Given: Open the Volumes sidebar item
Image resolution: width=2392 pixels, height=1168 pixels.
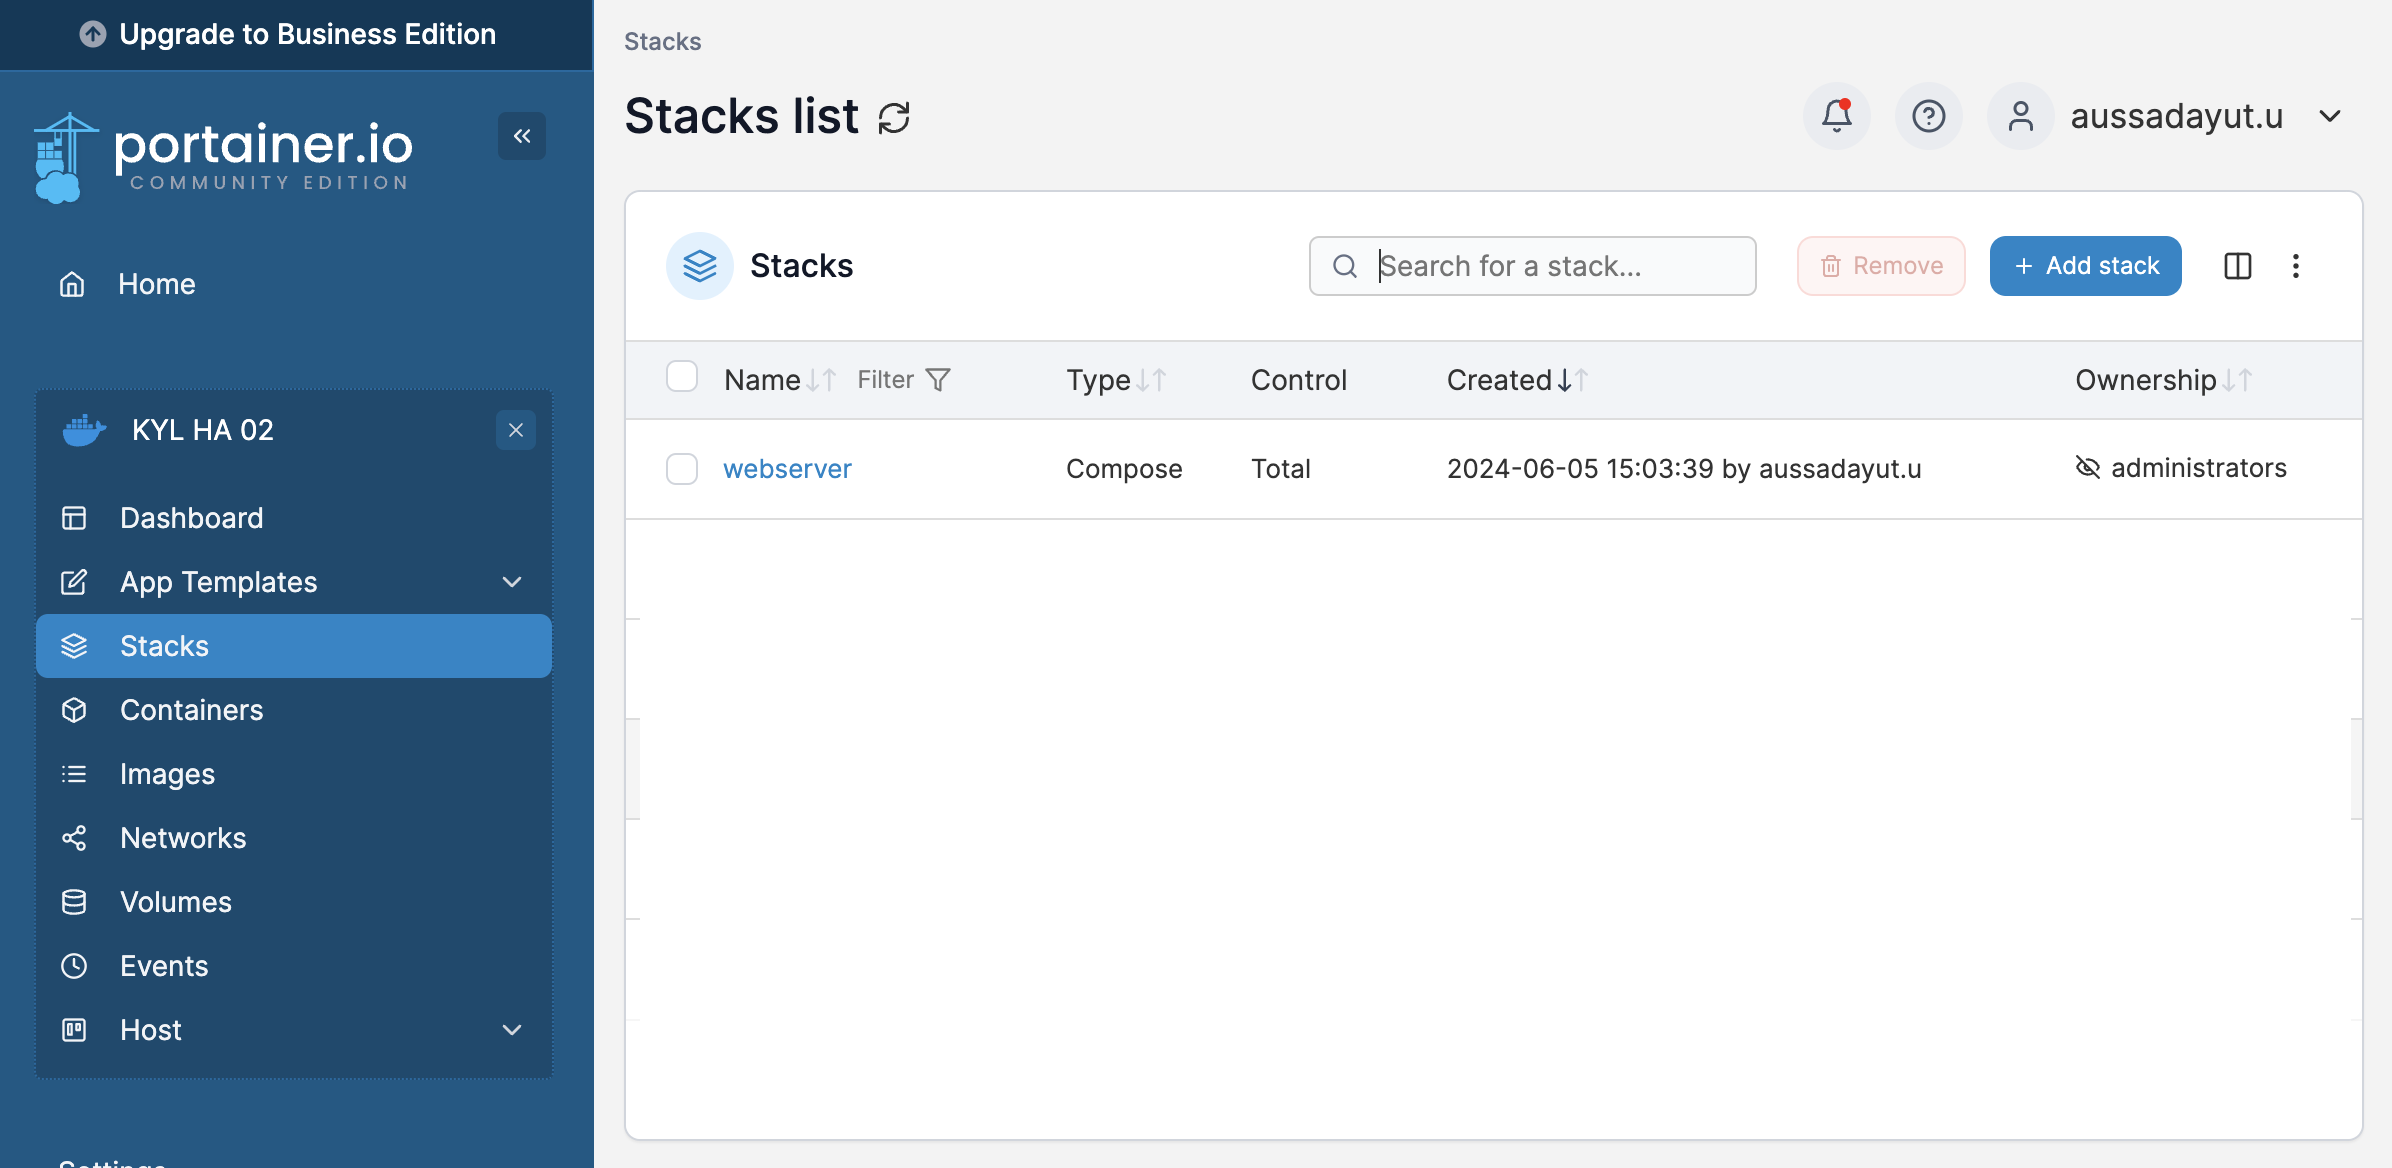Looking at the screenshot, I should 175,902.
